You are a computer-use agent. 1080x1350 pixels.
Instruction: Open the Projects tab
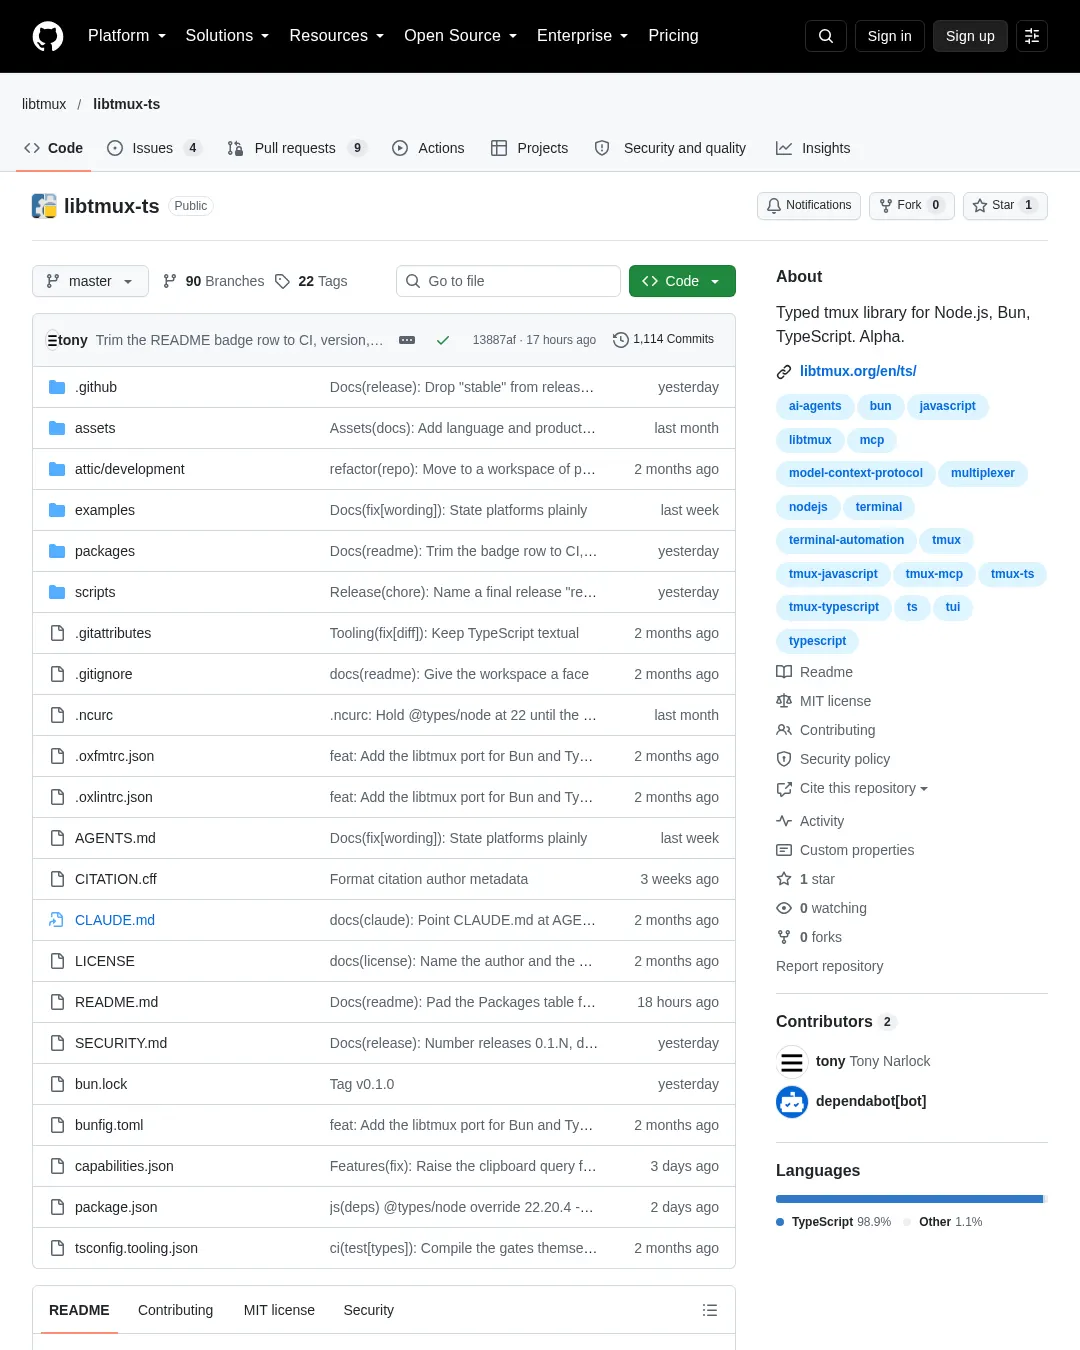coord(529,148)
